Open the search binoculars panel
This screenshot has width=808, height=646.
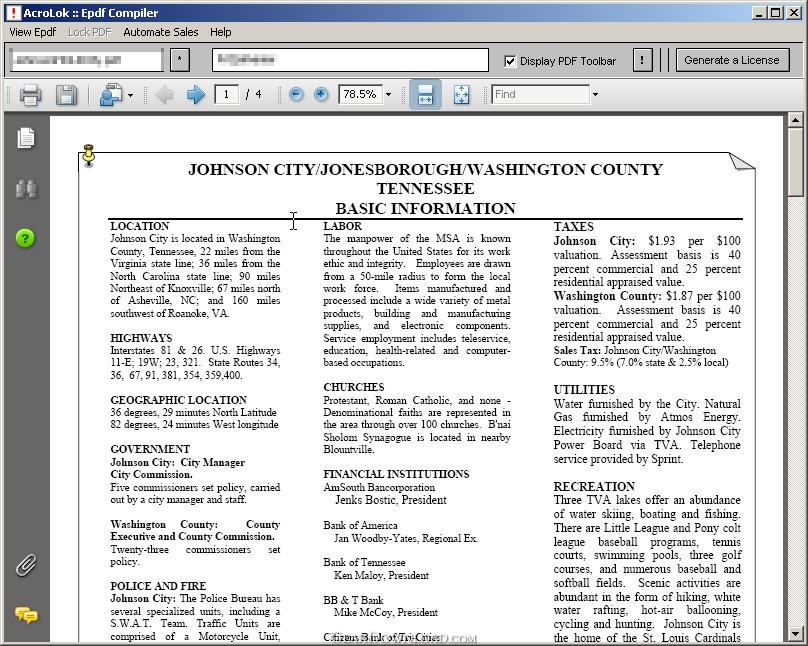click(26, 189)
